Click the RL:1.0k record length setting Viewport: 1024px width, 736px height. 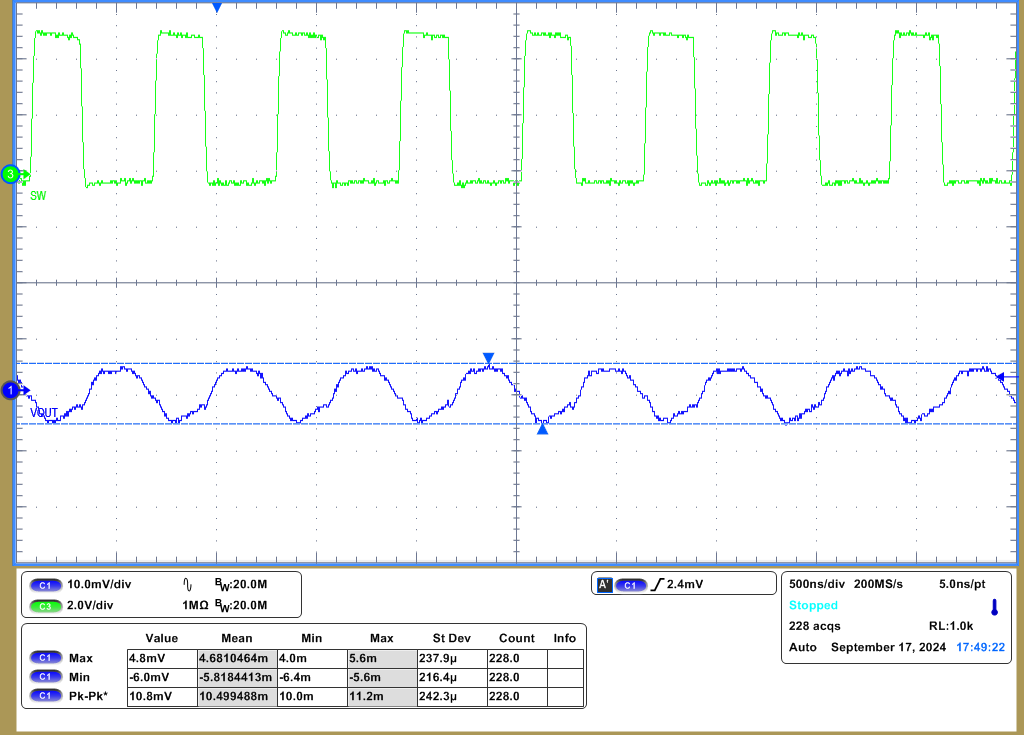click(950, 626)
